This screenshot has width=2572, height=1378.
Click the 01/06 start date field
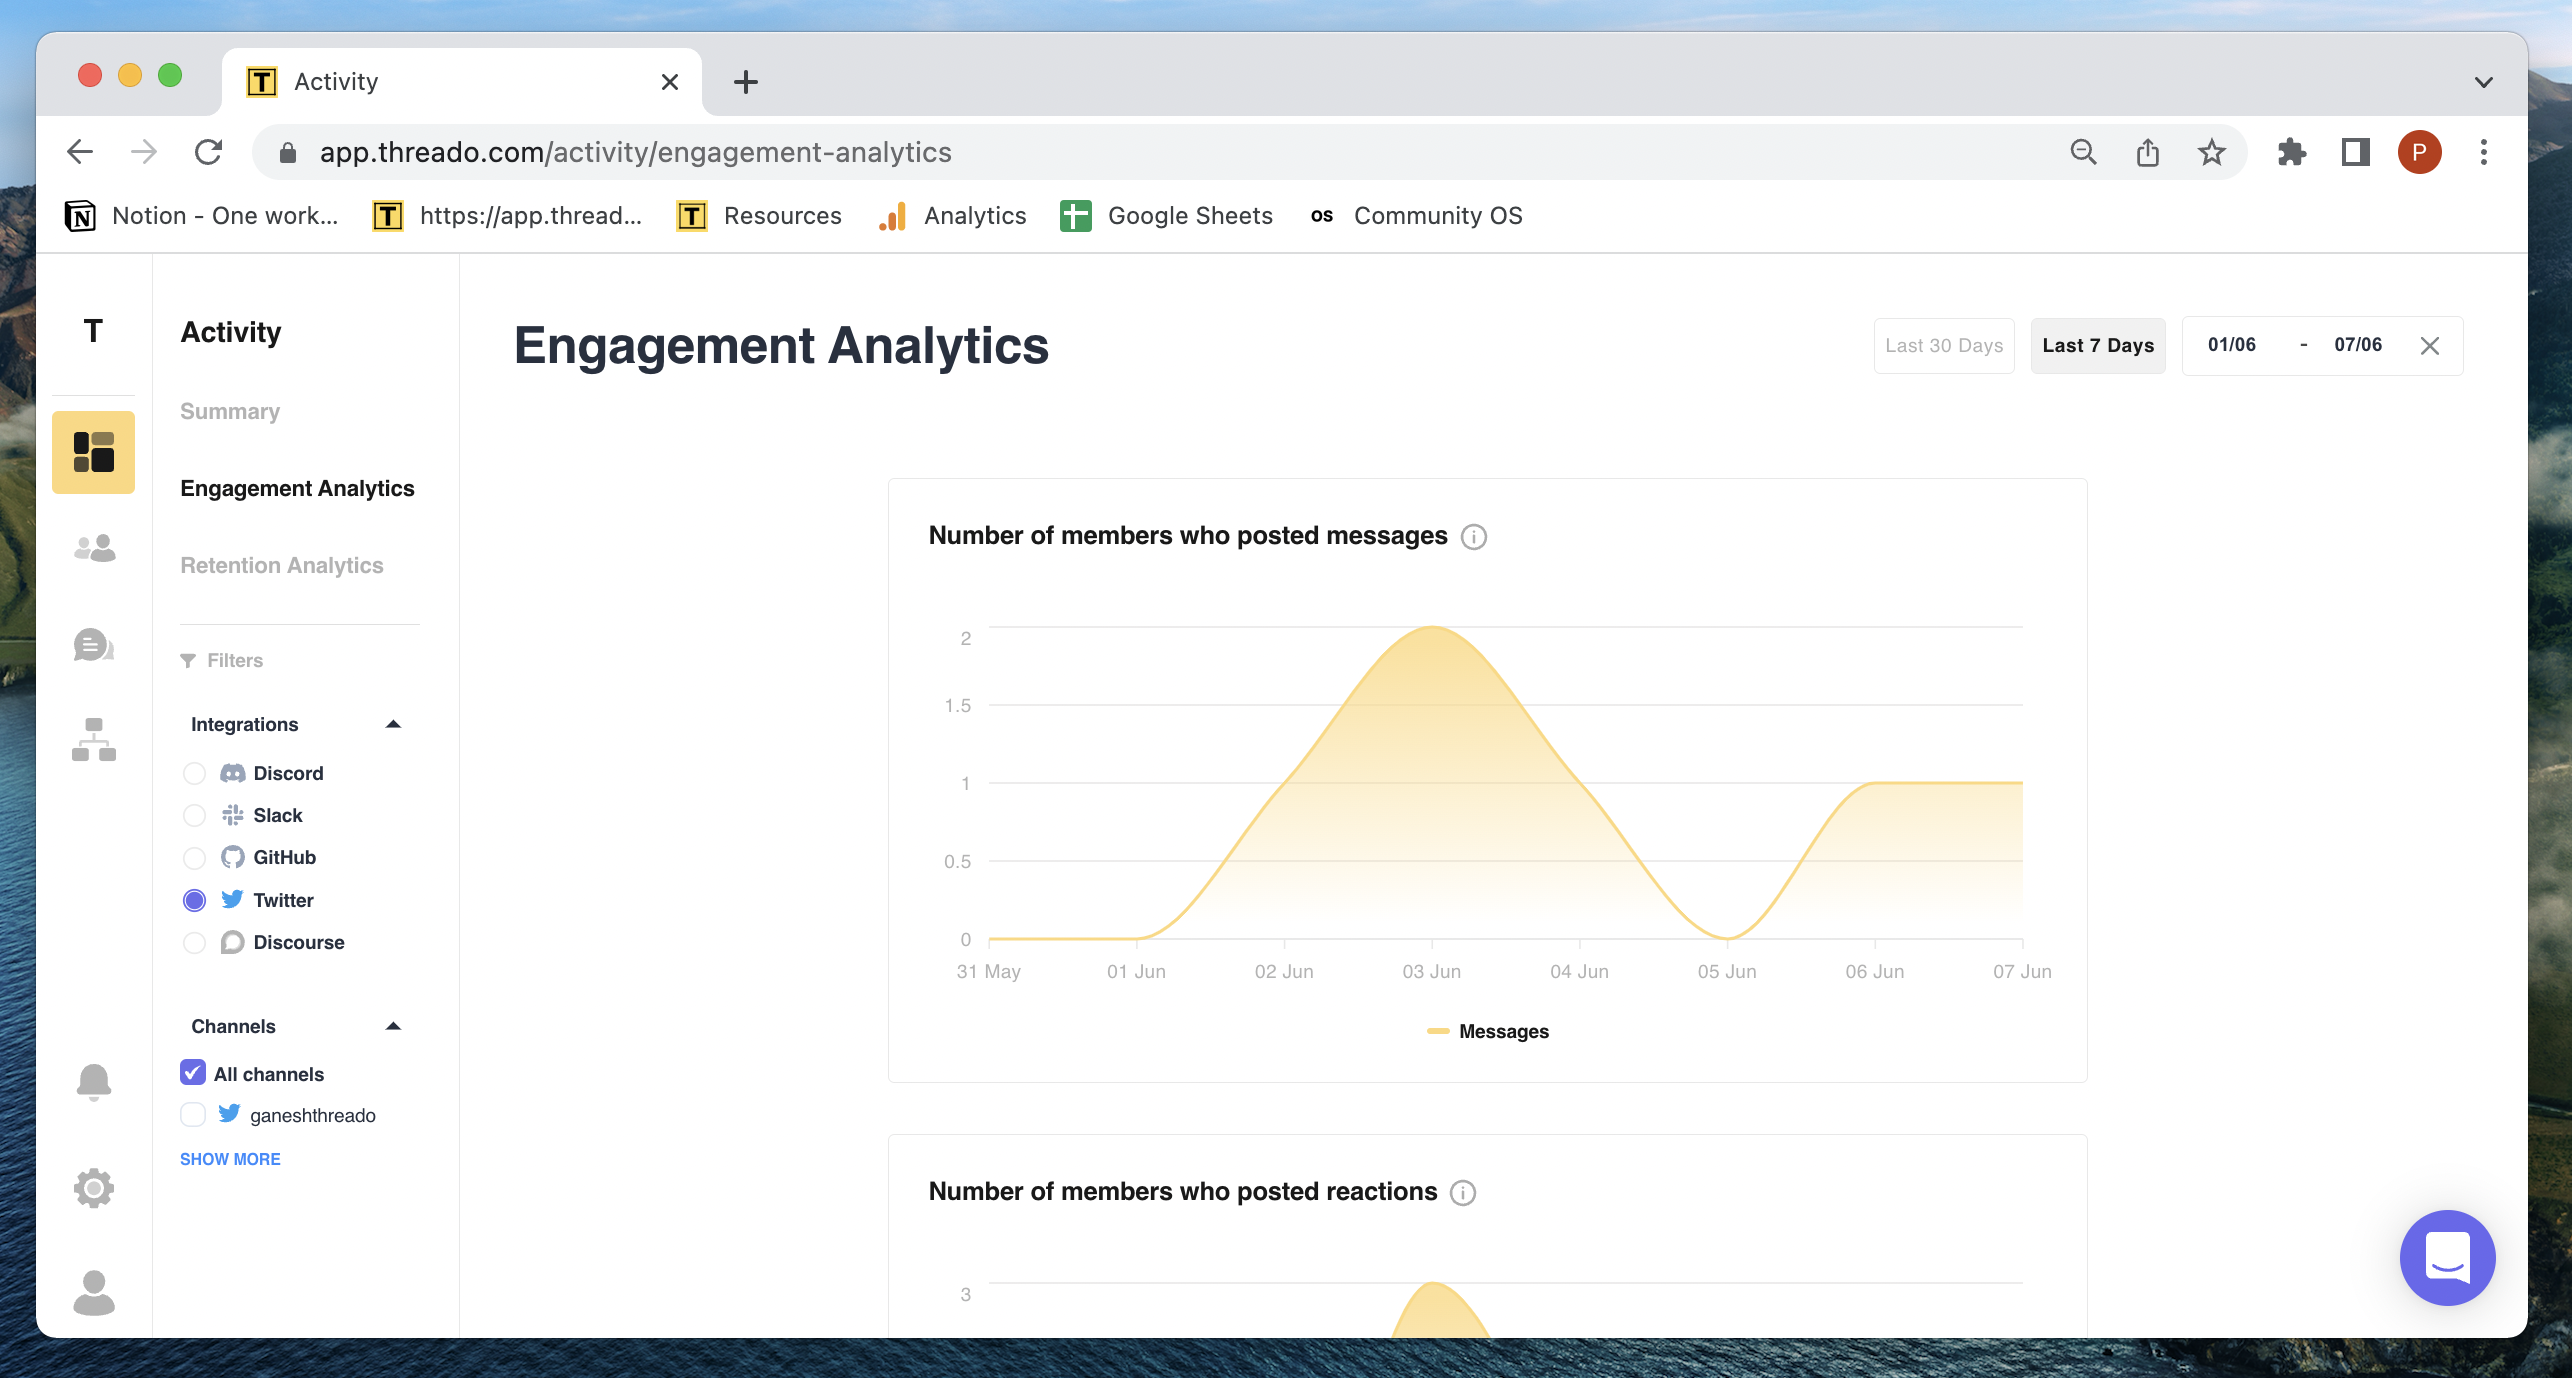(x=2231, y=345)
